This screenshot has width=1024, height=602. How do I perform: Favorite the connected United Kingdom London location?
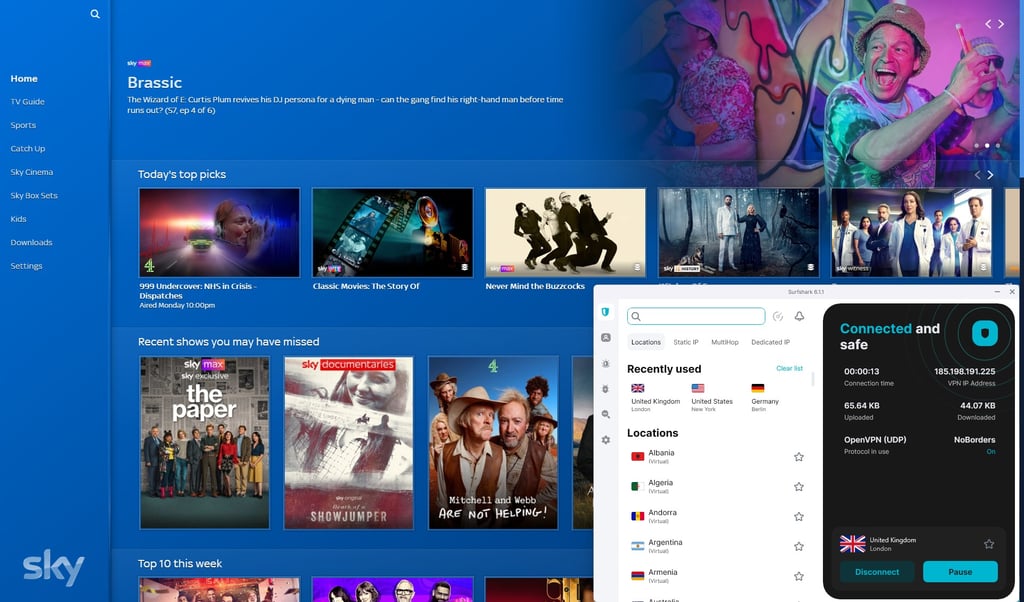[x=989, y=544]
